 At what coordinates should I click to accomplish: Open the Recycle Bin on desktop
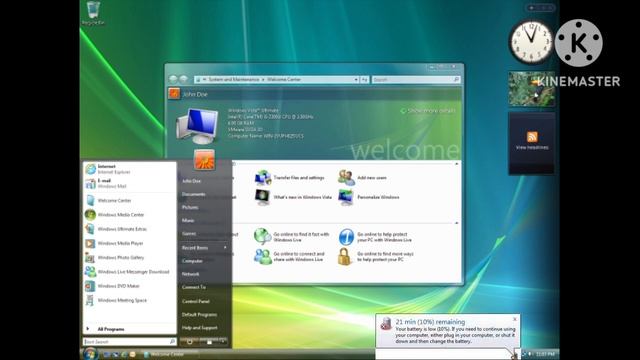point(93,13)
